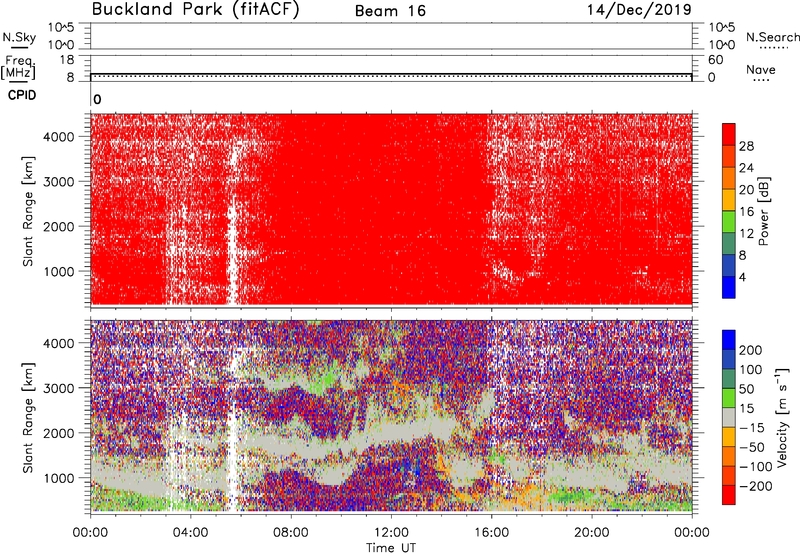Click the blue top of the velocity color bar
This screenshot has width=800, height=554.
coord(729,339)
